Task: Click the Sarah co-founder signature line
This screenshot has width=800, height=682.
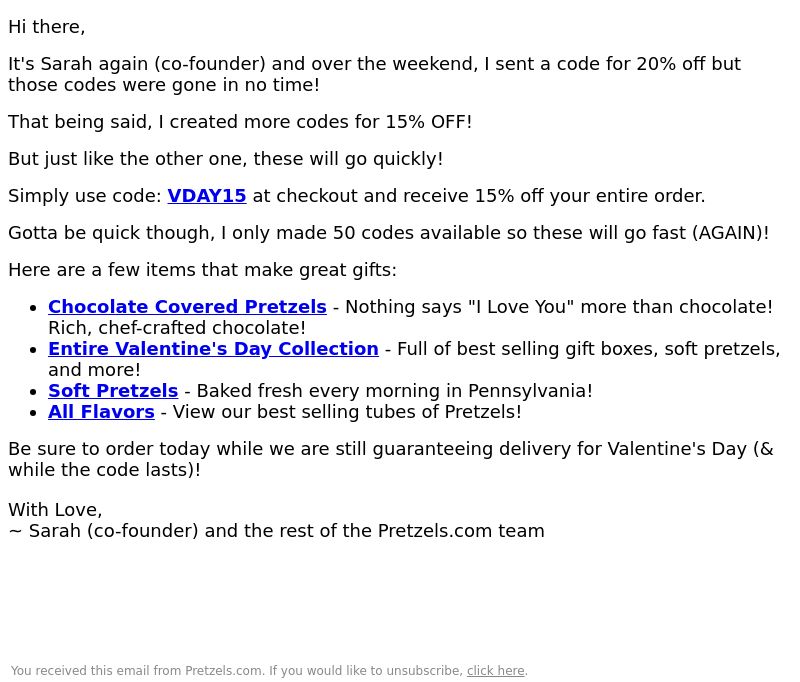Action: point(276,531)
